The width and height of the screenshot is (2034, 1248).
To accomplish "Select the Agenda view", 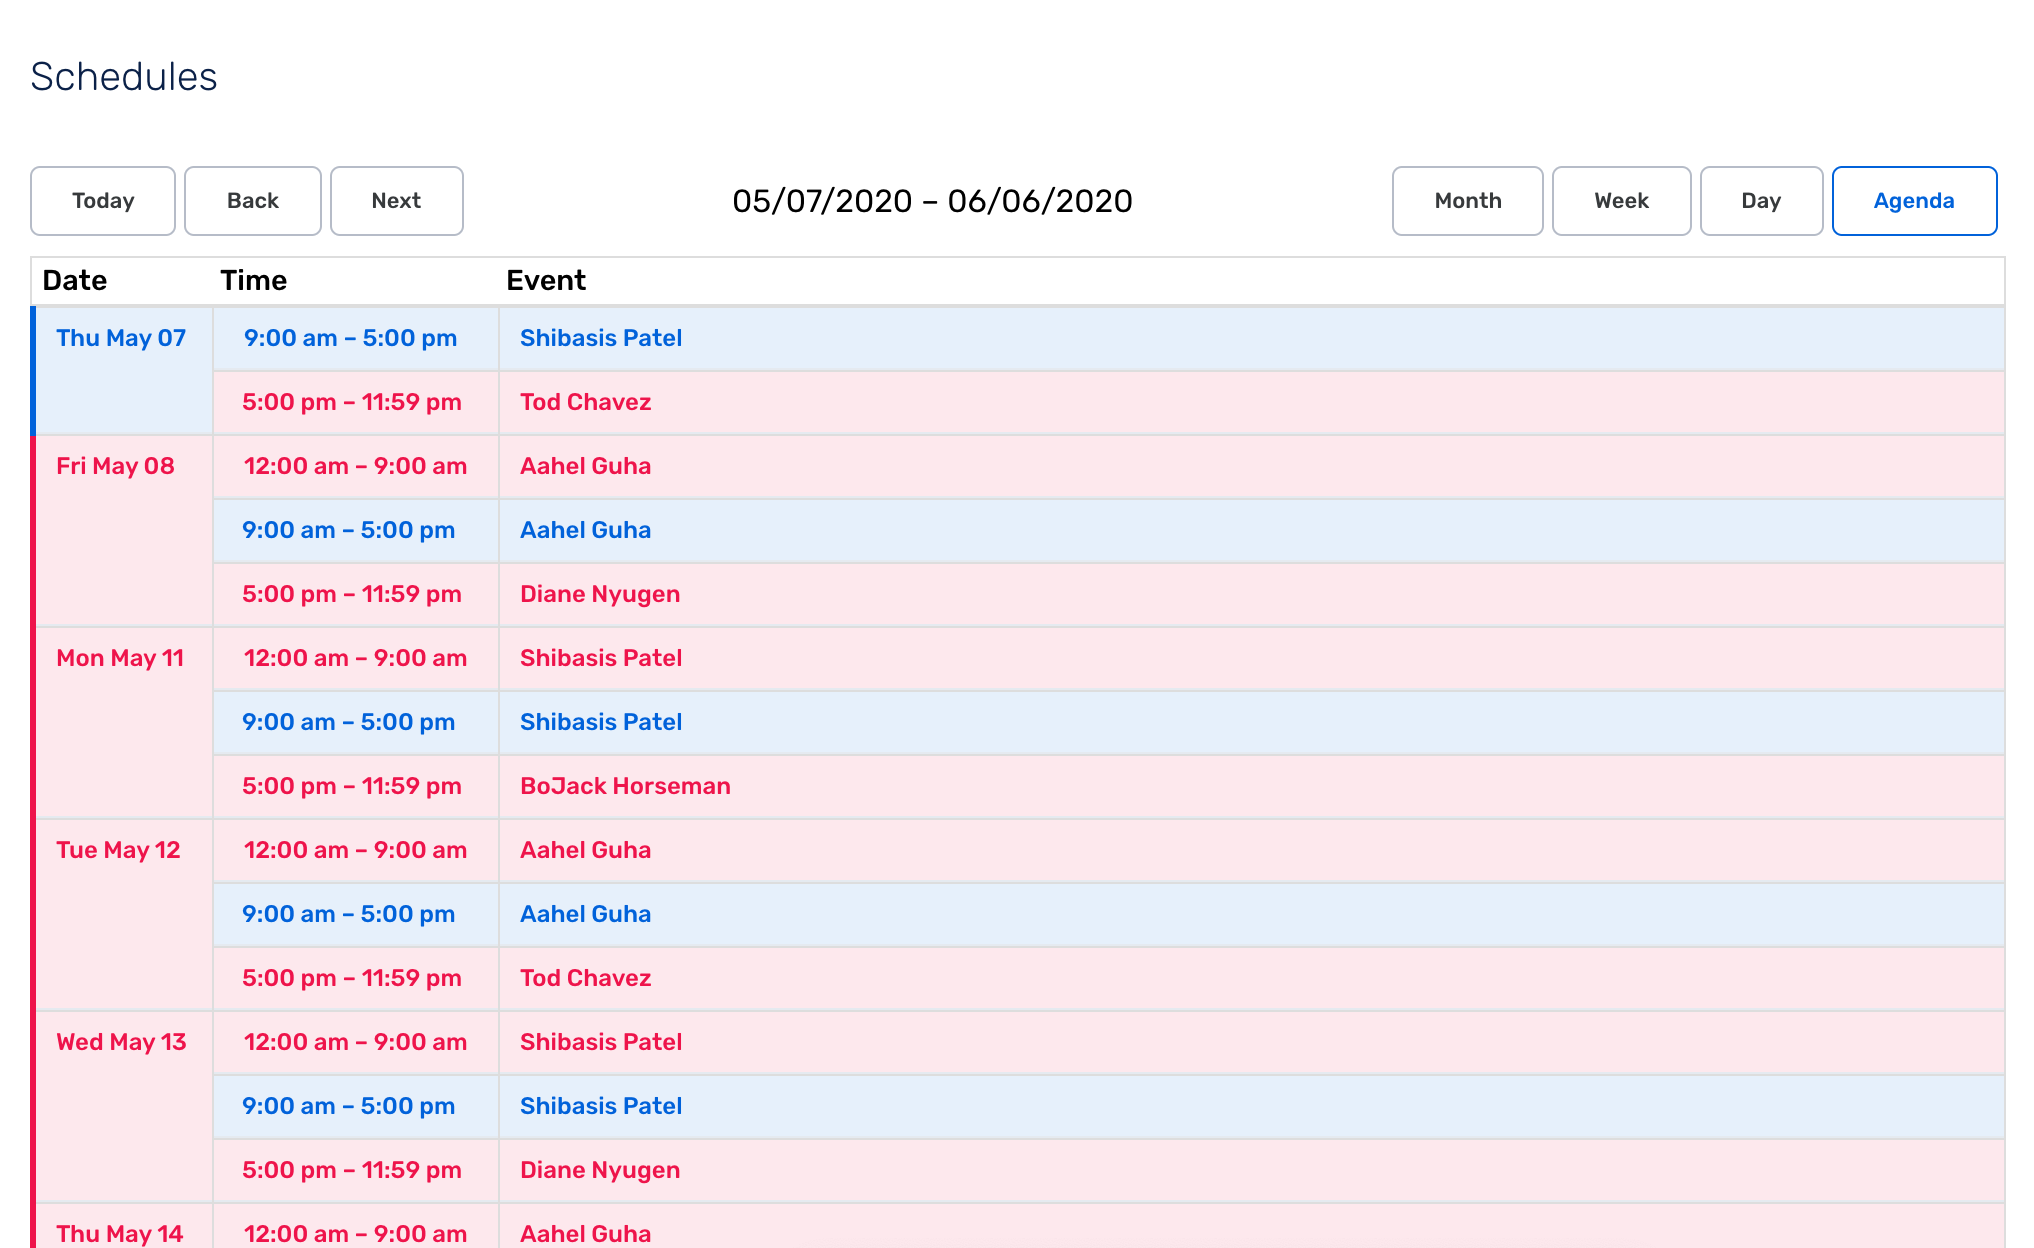I will [x=1915, y=201].
